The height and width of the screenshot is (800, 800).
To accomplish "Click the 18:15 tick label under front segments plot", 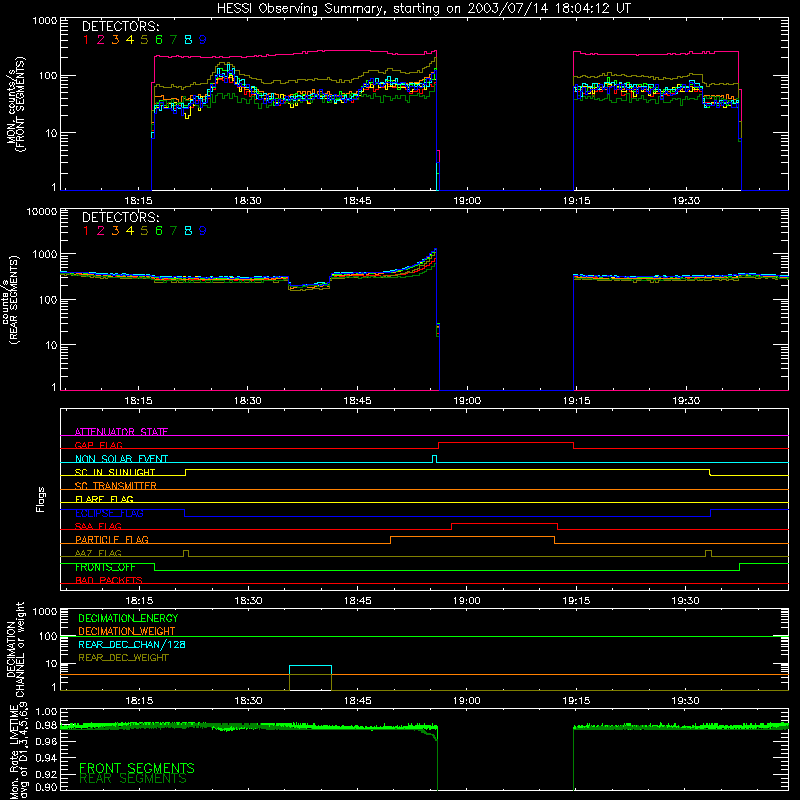I will pyautogui.click(x=138, y=201).
